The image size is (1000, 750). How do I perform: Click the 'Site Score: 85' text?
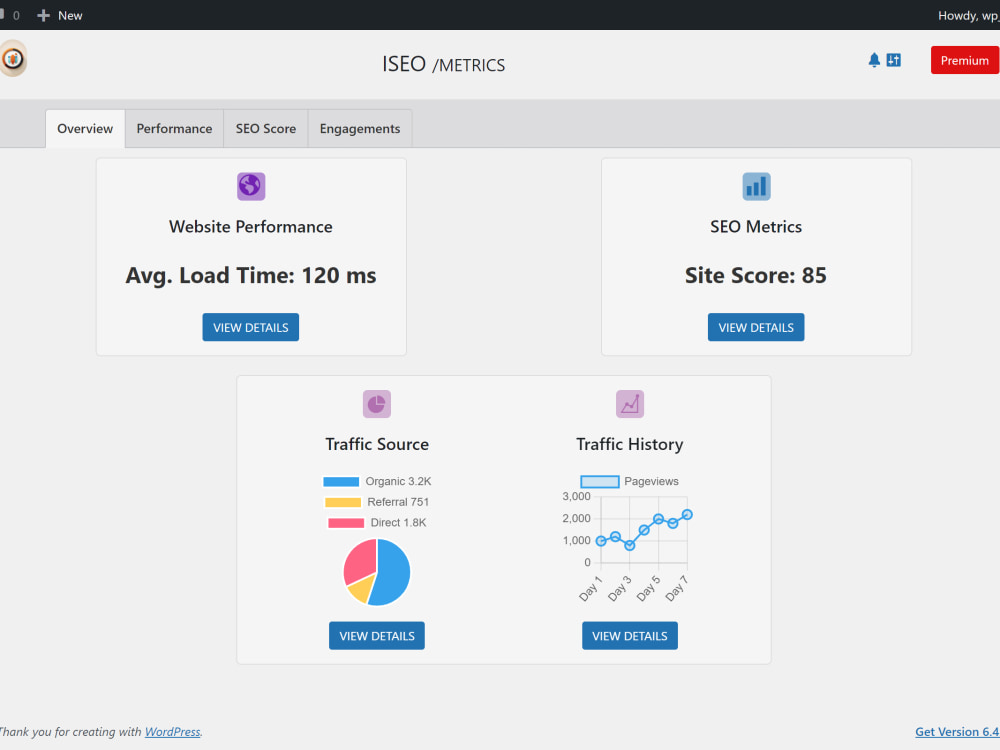pos(756,276)
